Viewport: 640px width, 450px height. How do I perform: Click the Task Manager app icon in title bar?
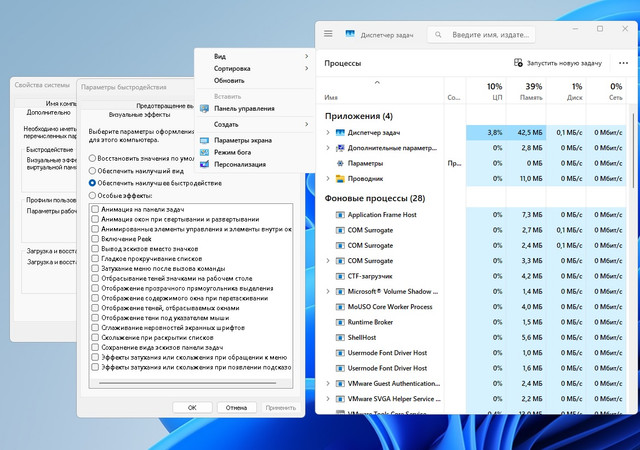[350, 34]
